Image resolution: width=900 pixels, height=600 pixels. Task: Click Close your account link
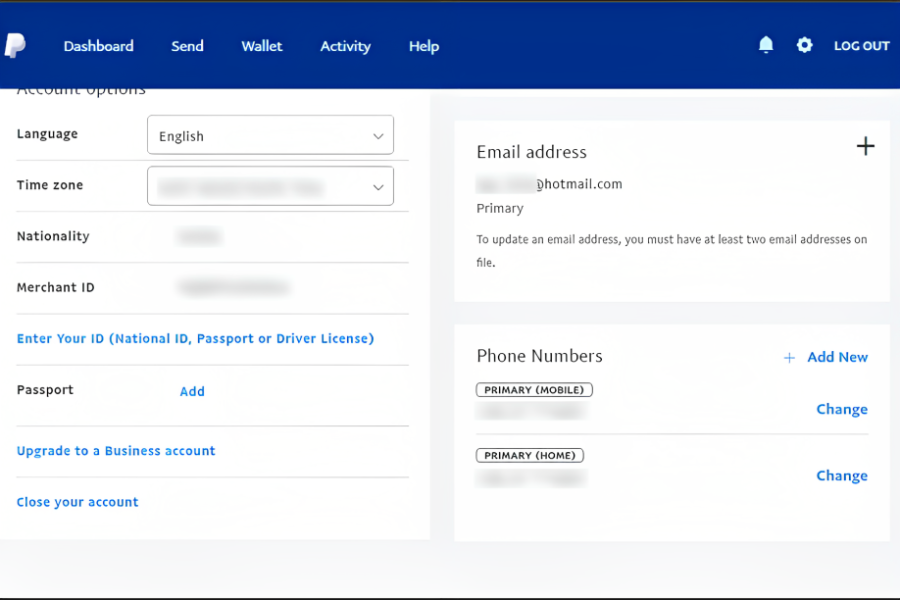pos(77,502)
